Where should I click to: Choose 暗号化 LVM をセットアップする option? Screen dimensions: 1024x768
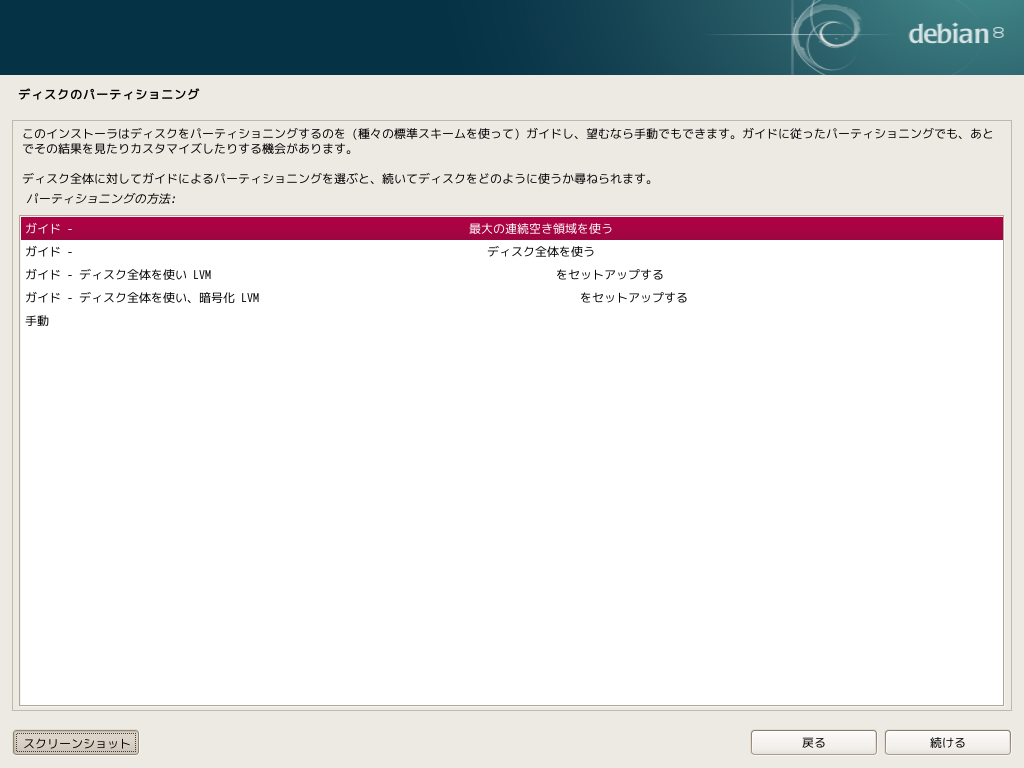click(511, 298)
